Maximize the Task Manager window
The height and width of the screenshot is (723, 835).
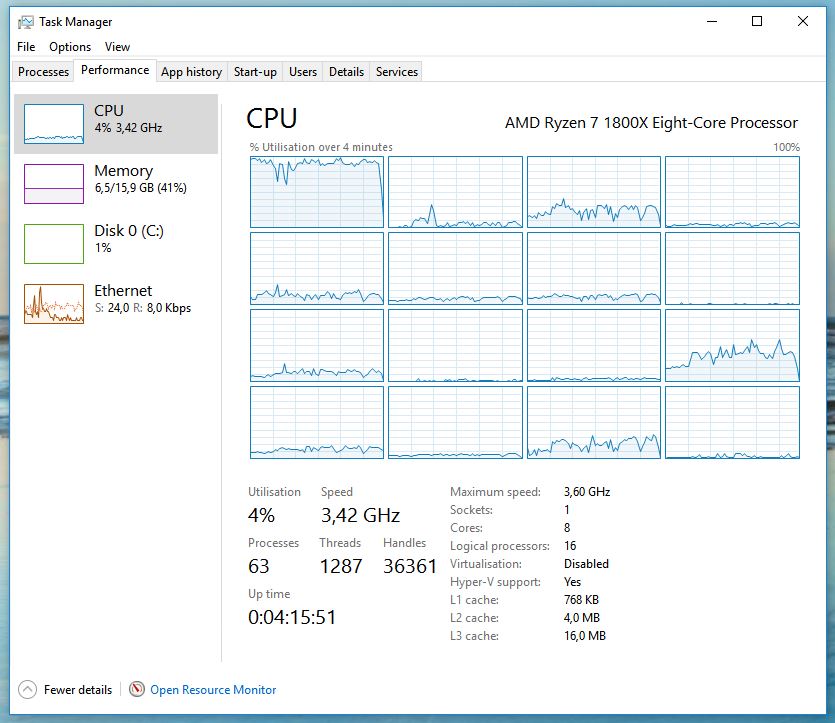(757, 21)
